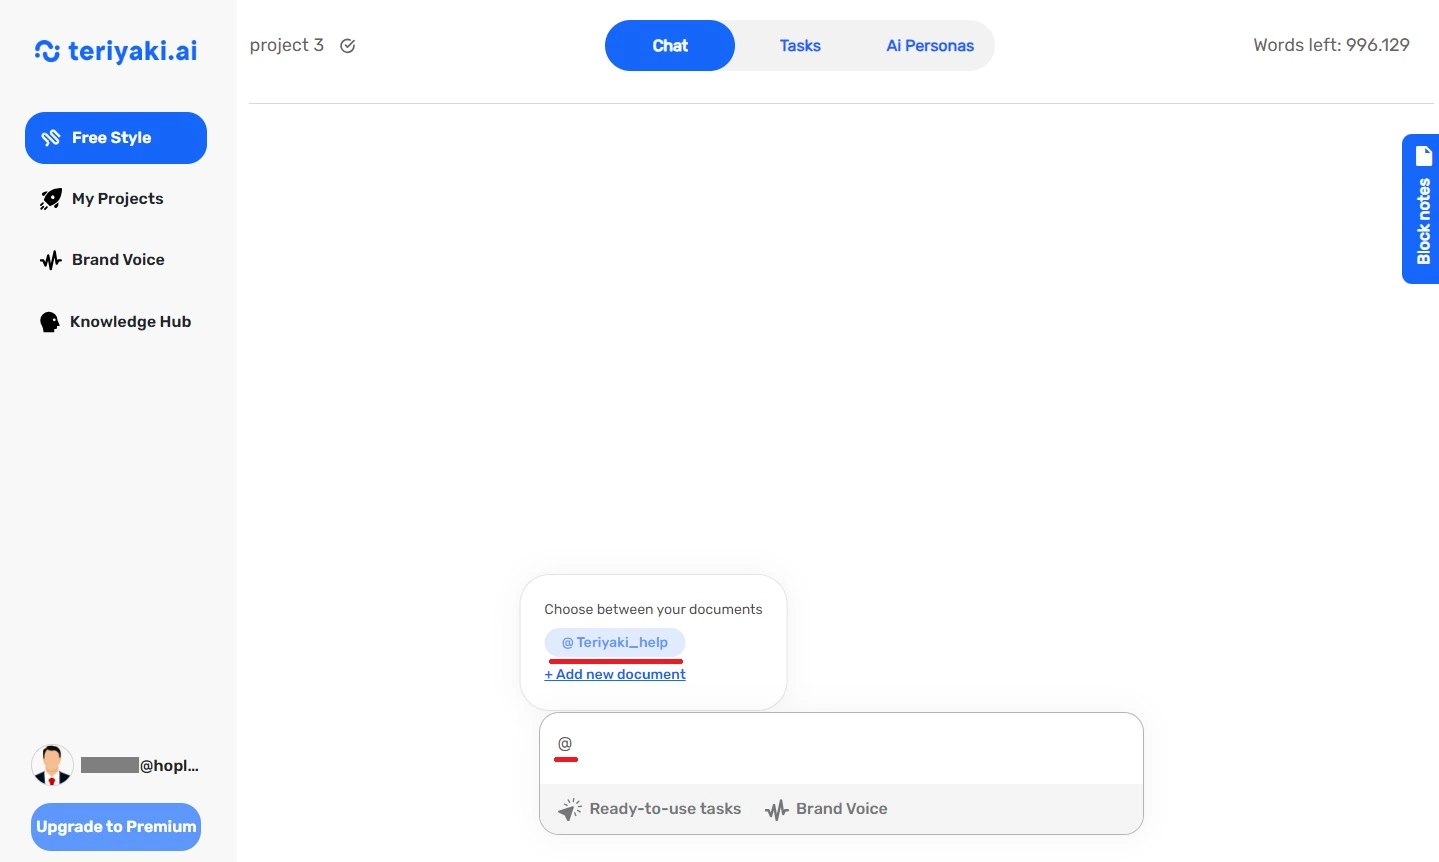This screenshot has width=1439, height=862.
Task: Click the user profile avatar
Action: pos(52,766)
